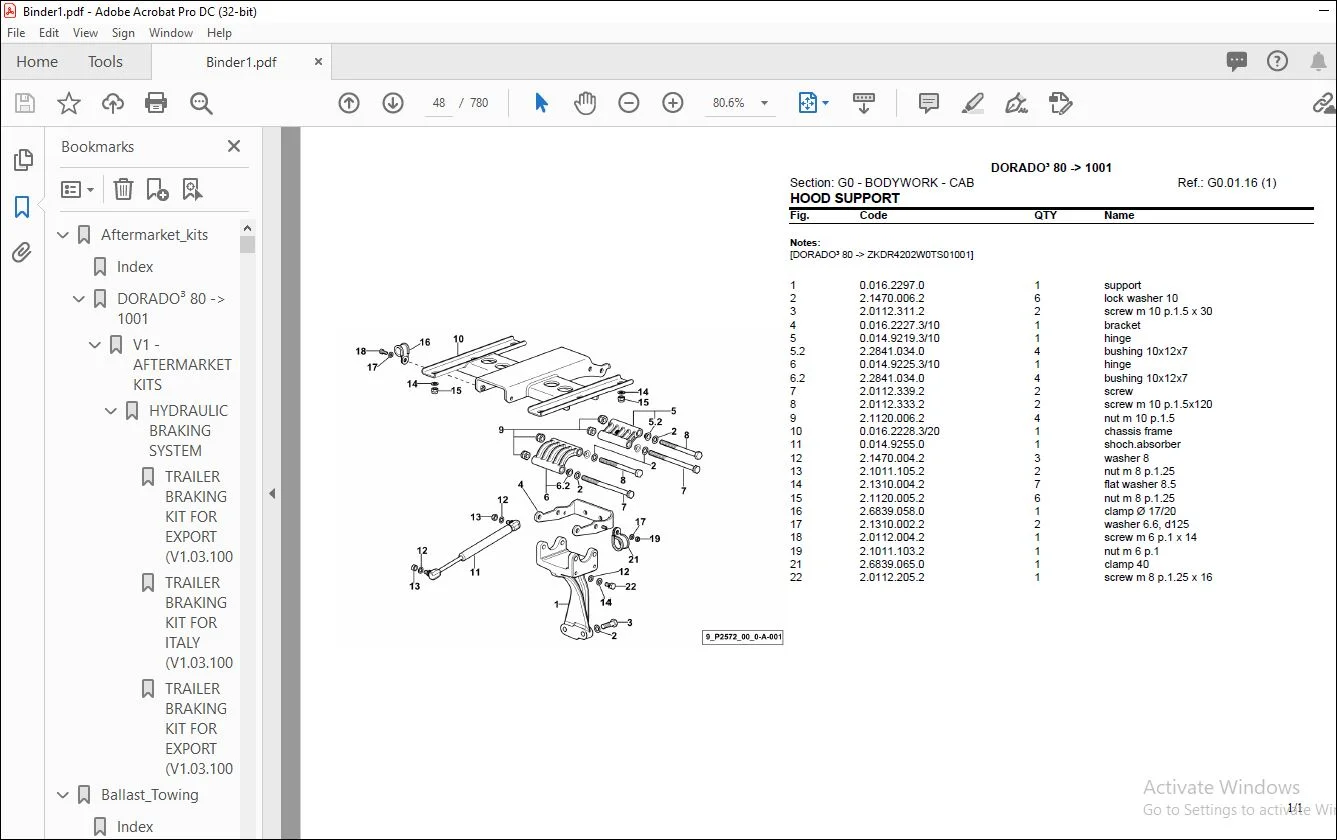The width and height of the screenshot is (1337, 840).
Task: Open the Edit menu
Action: point(49,33)
